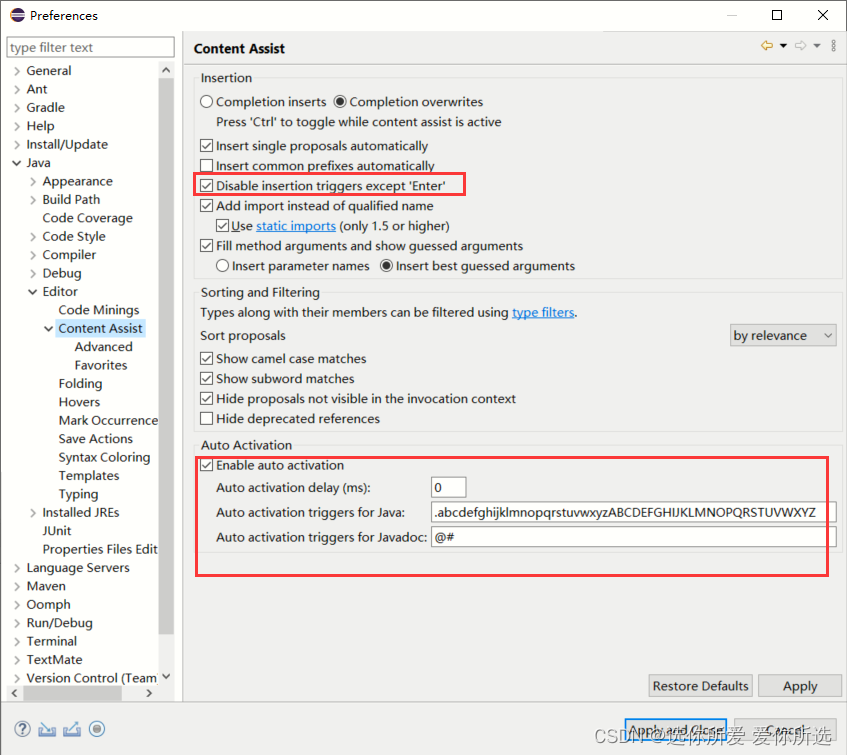This screenshot has width=847, height=755.
Task: Select the Typing tree item
Action: pyautogui.click(x=78, y=494)
